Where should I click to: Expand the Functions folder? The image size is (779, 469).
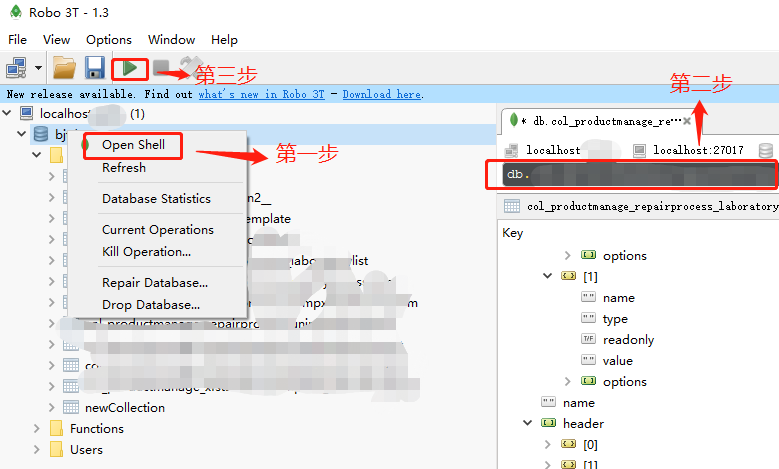(x=36, y=429)
